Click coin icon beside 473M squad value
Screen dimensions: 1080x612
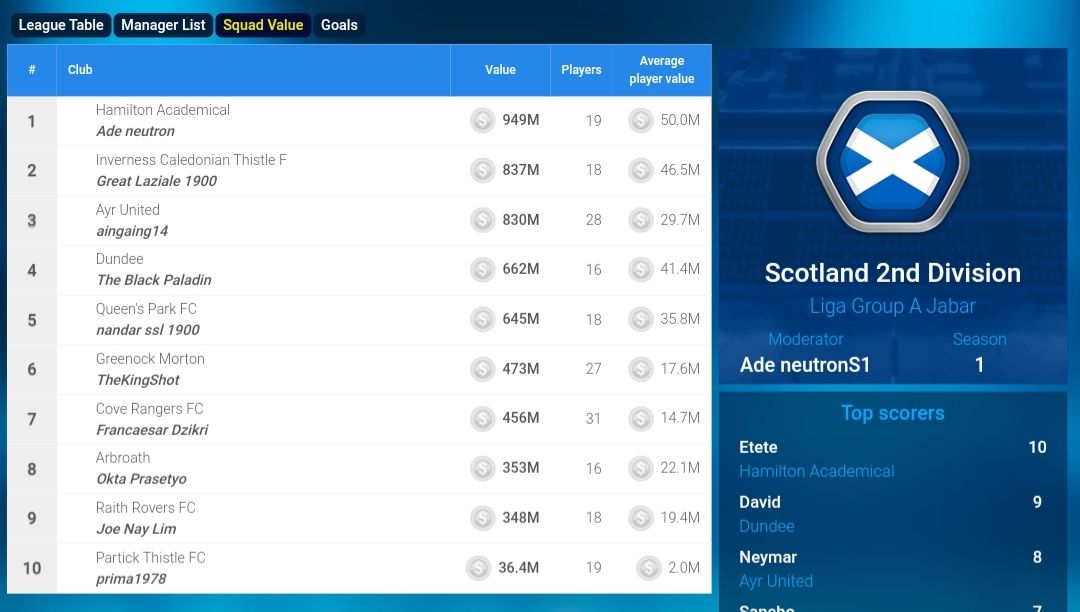point(483,369)
